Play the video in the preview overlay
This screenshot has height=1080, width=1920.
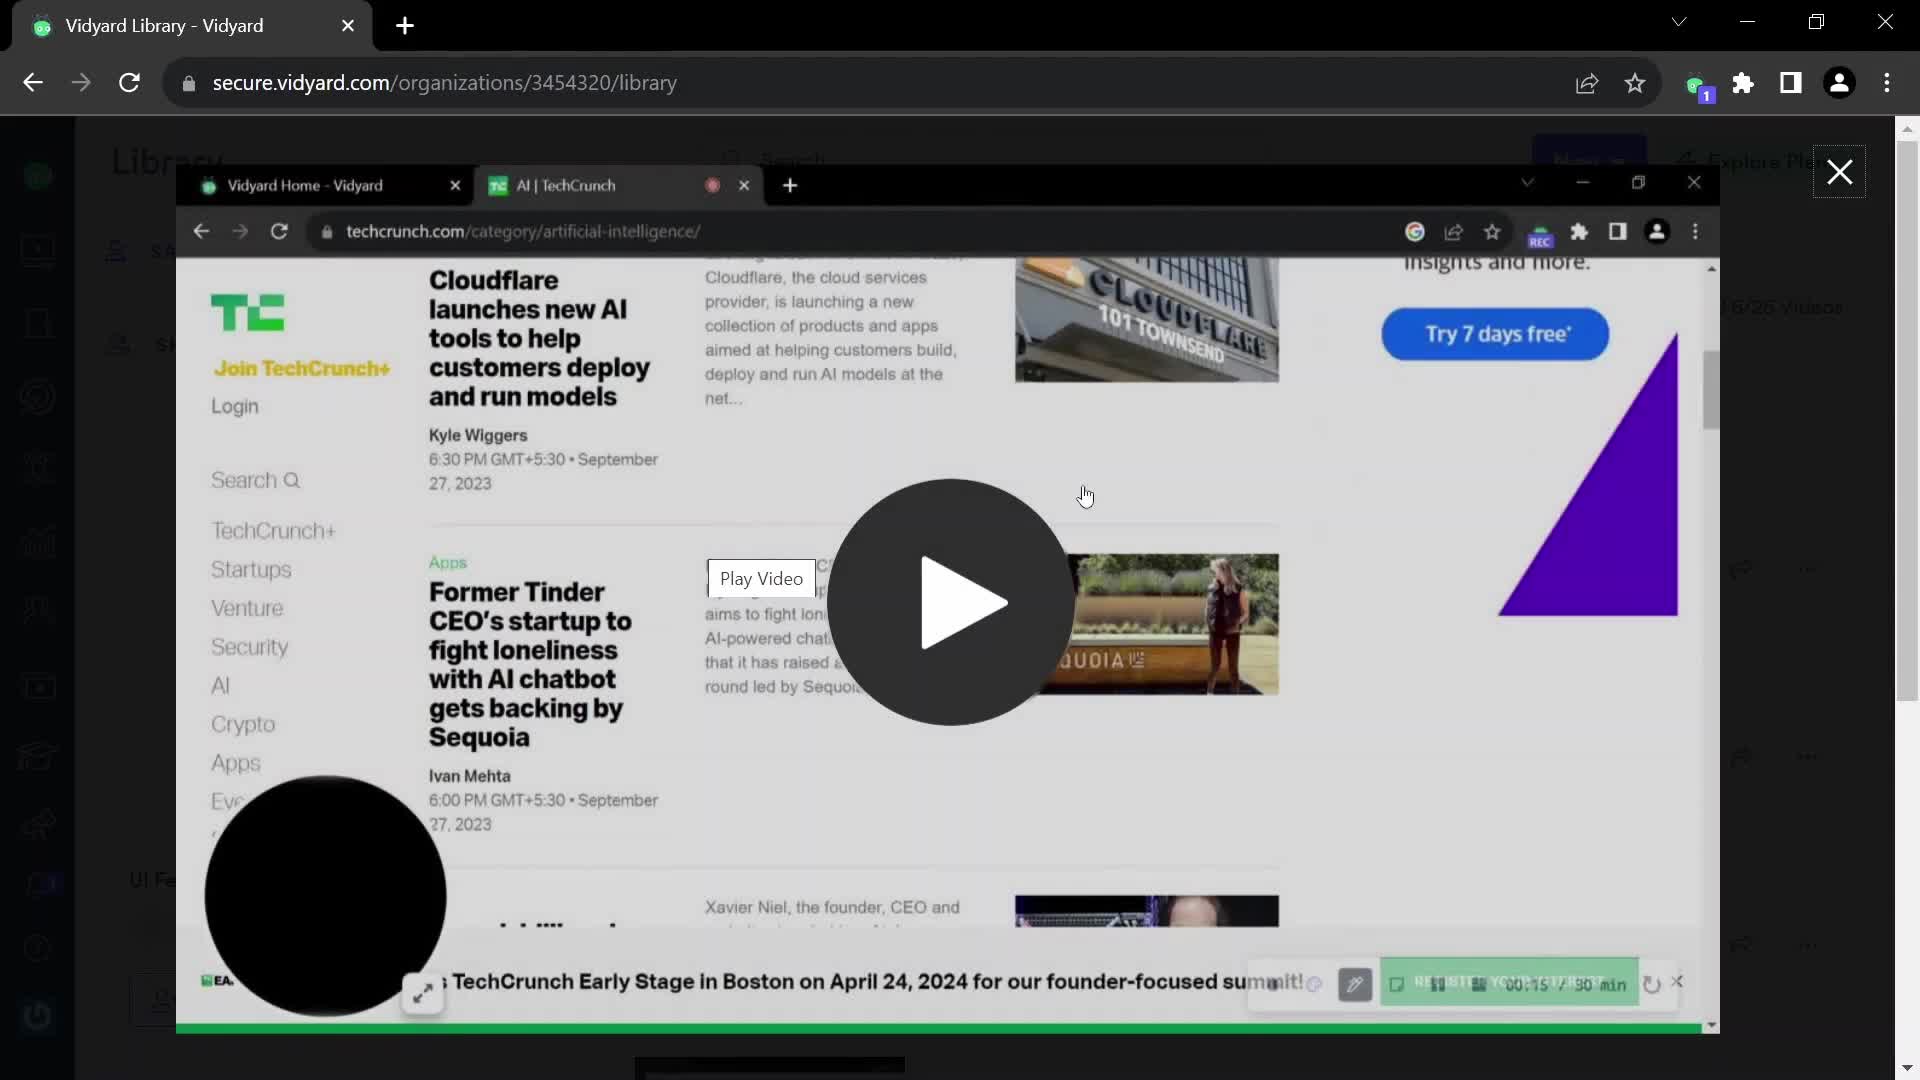coord(950,602)
